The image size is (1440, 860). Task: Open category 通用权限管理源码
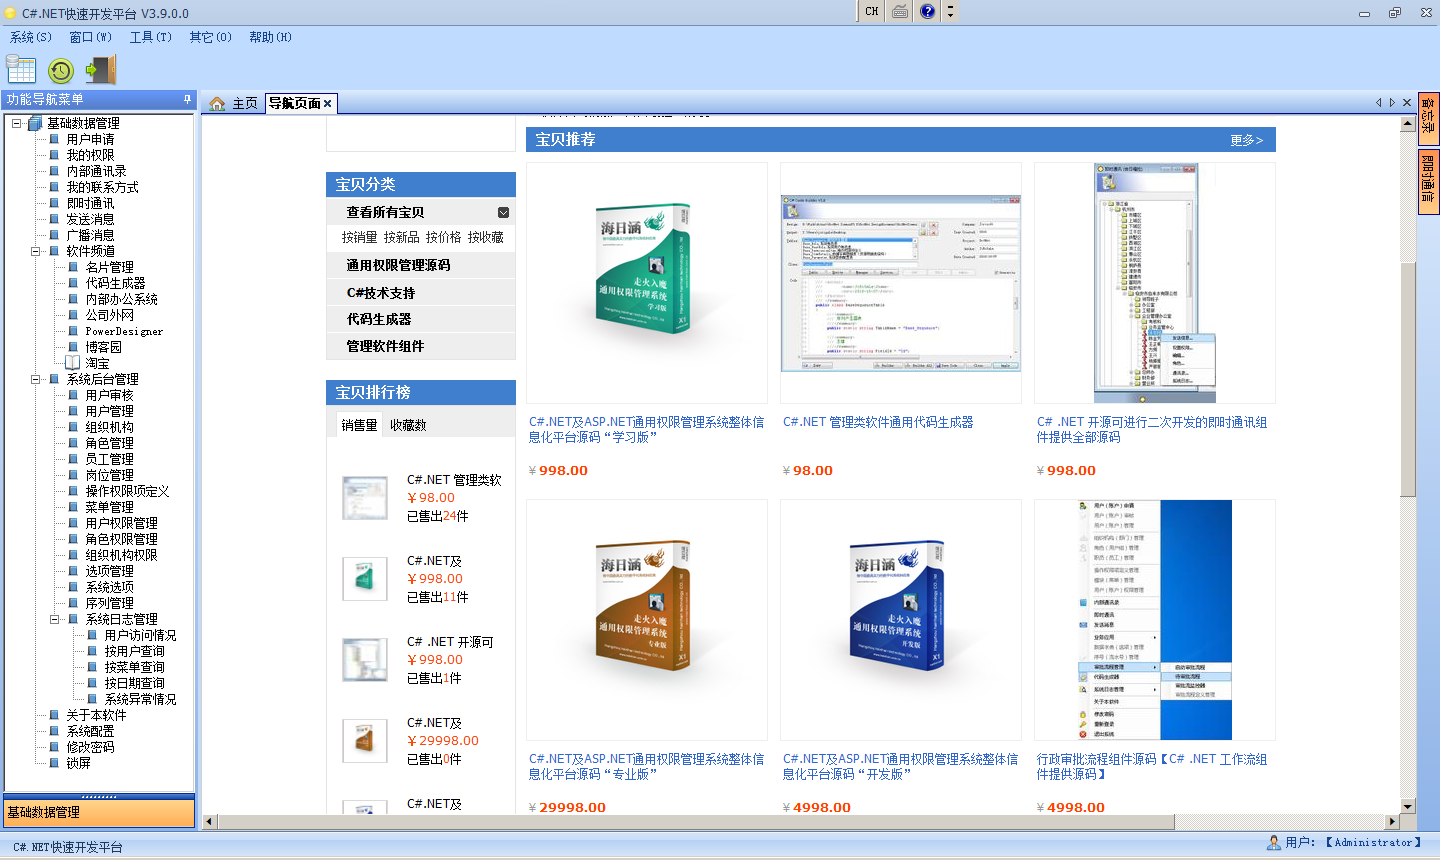pos(398,265)
